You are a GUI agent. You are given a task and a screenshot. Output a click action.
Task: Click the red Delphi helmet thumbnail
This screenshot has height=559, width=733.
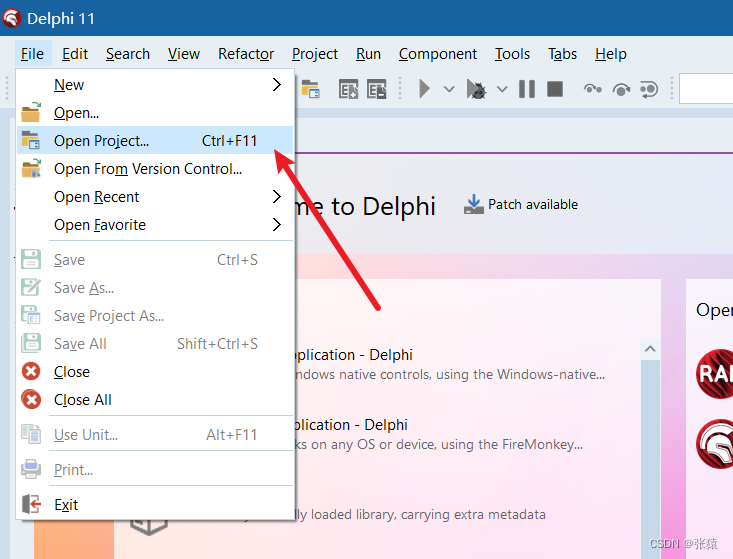coord(714,444)
